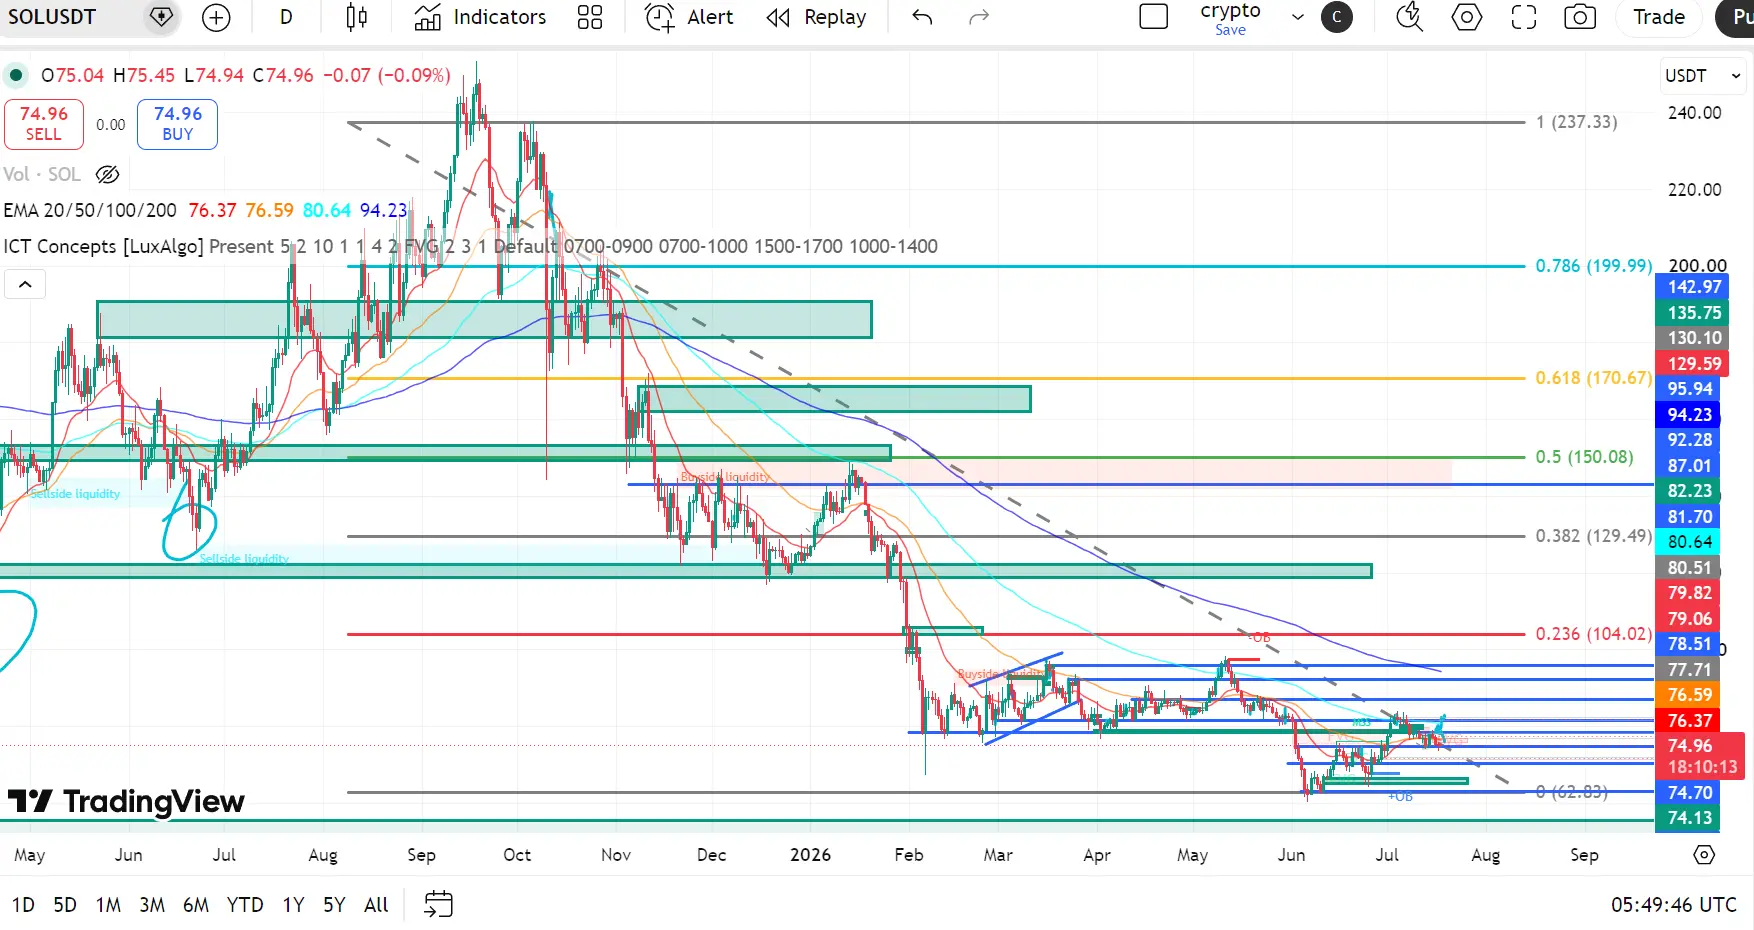This screenshot has width=1754, height=930.
Task: Open the USDT currency dropdown
Action: click(x=1702, y=76)
